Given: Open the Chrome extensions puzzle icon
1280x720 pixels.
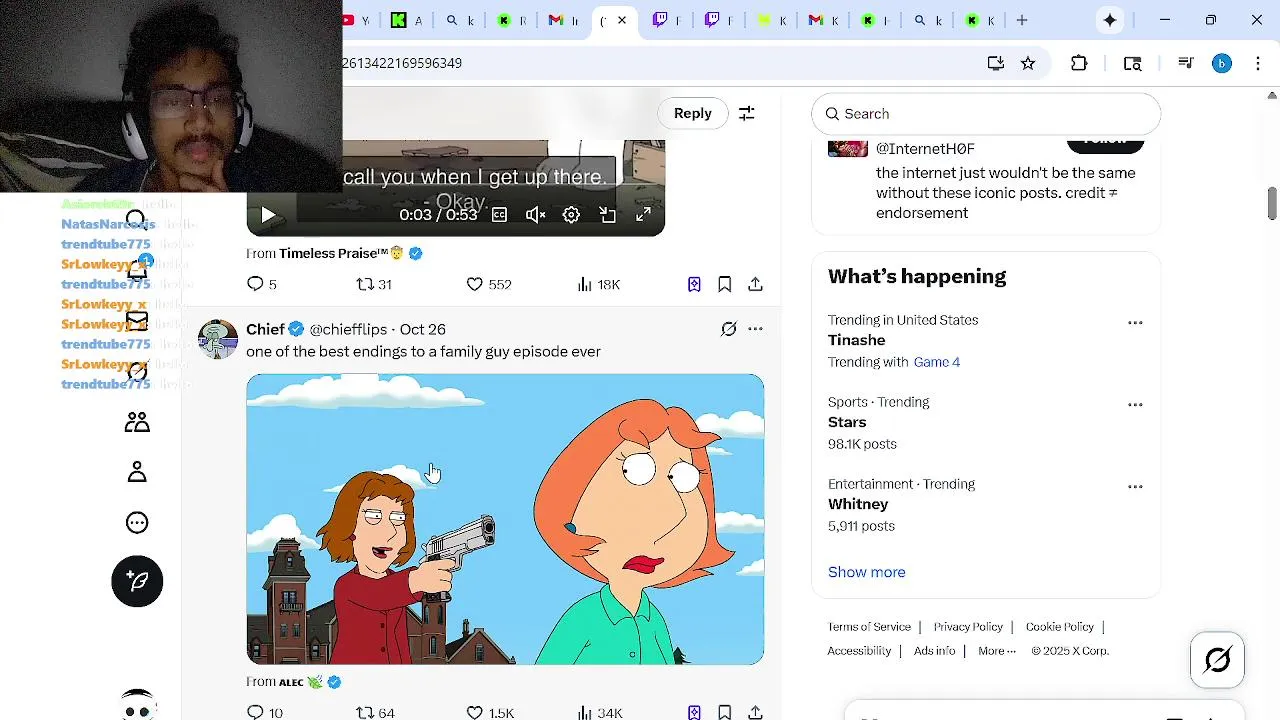Looking at the screenshot, I should (1079, 63).
